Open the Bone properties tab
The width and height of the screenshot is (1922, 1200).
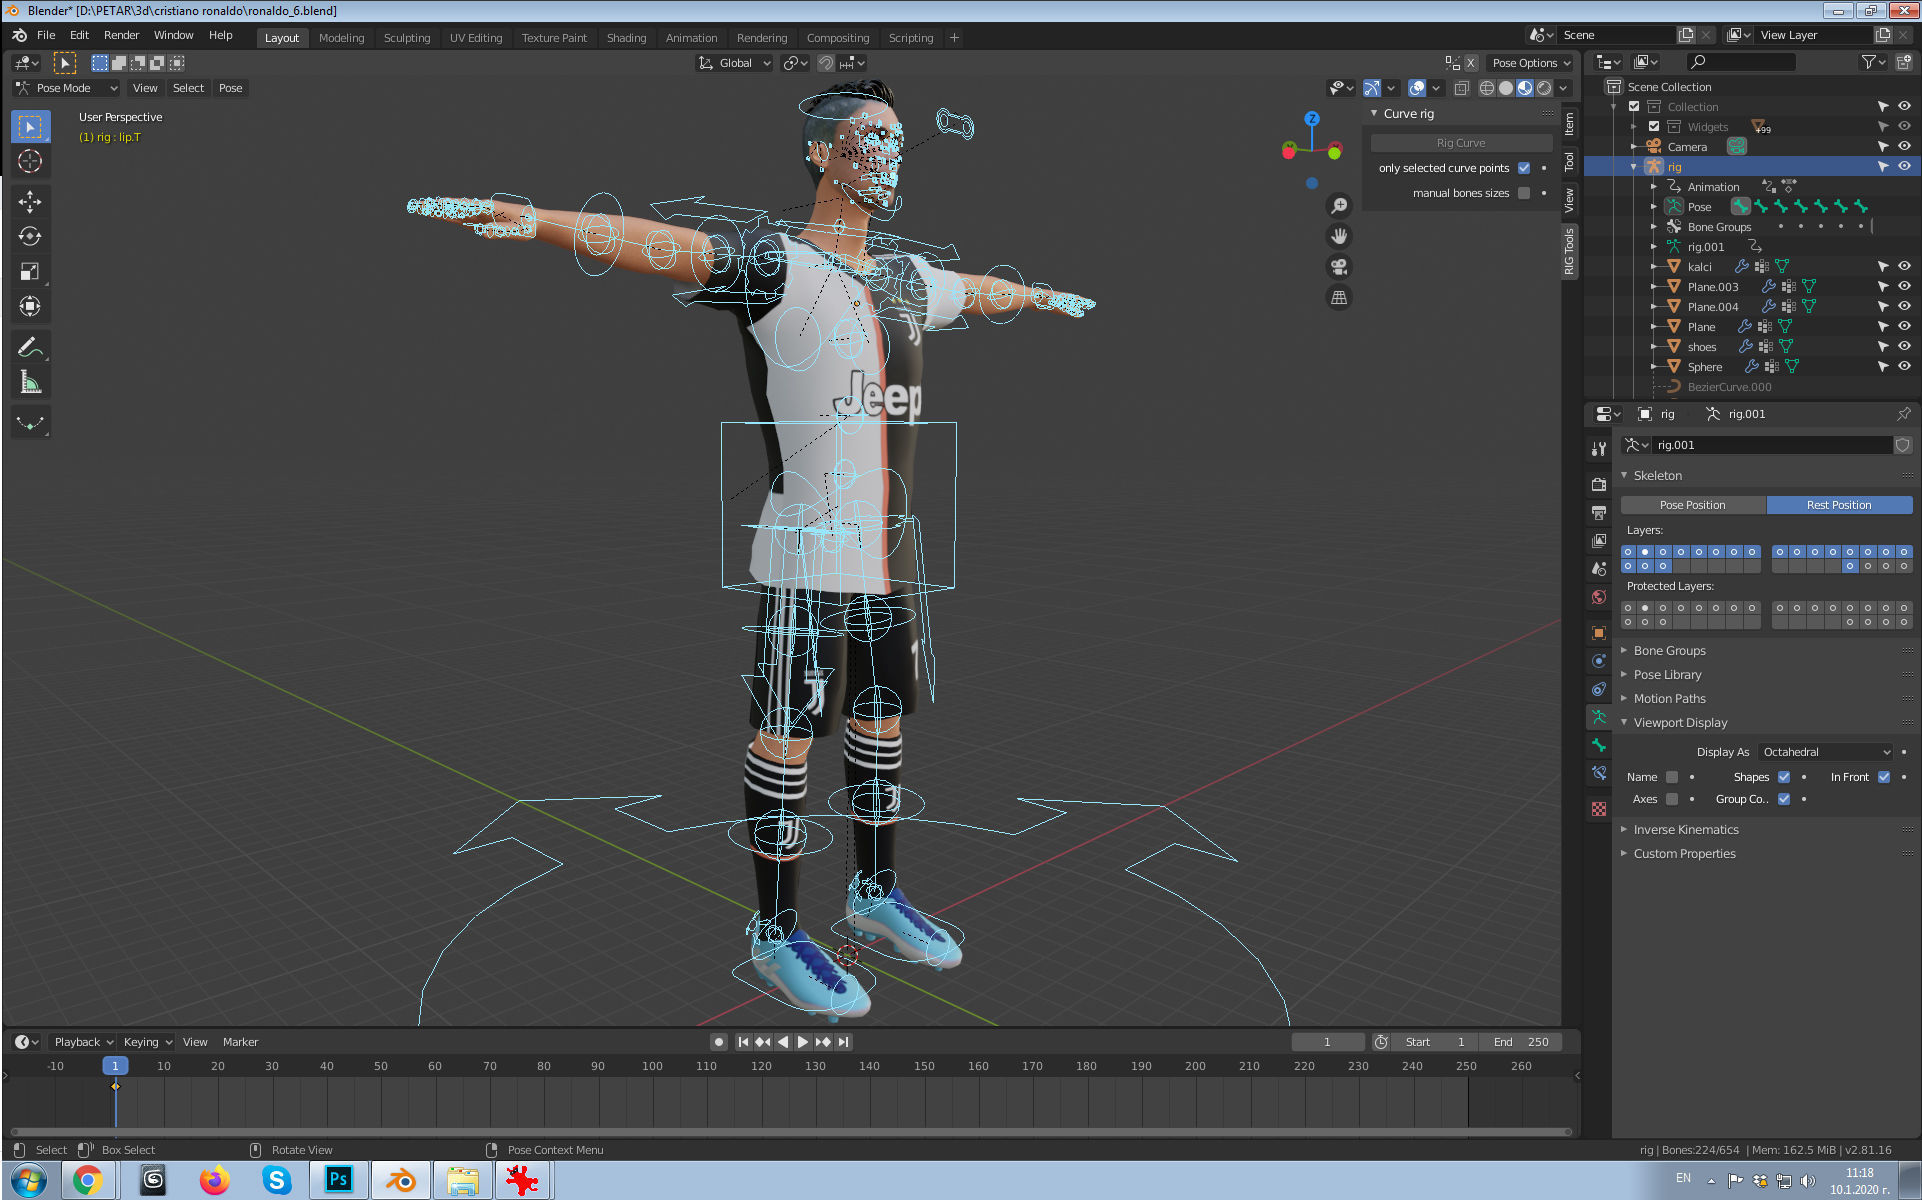(1599, 745)
